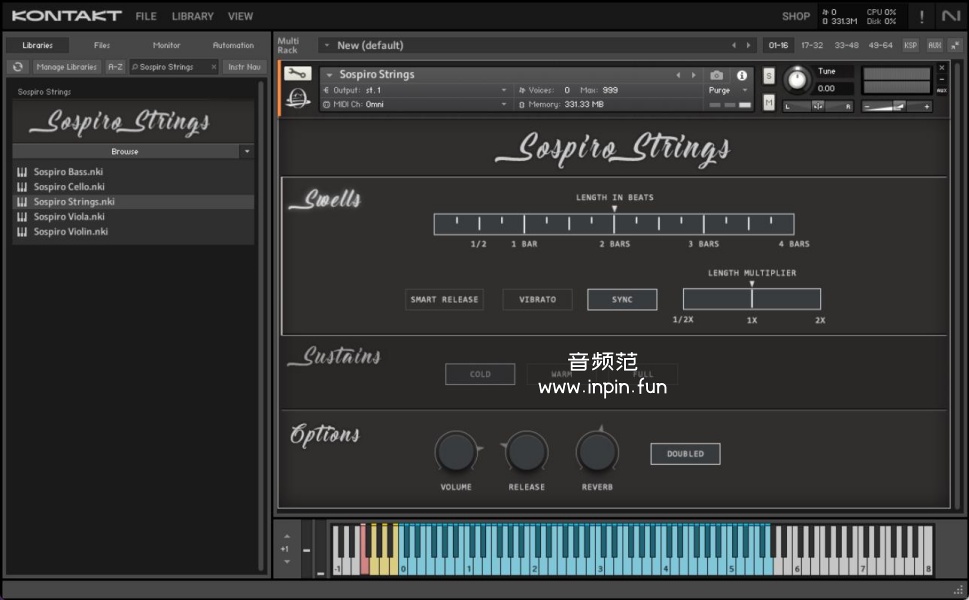Open the instrument info icon

pyautogui.click(x=742, y=75)
